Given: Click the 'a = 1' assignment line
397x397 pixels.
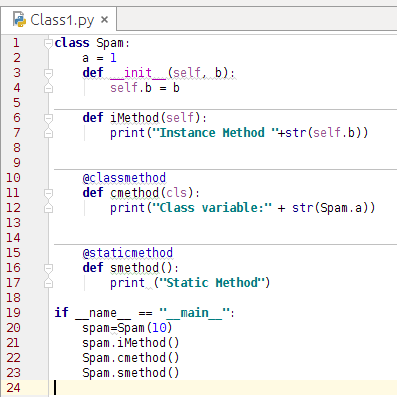Looking at the screenshot, I should point(99,58).
